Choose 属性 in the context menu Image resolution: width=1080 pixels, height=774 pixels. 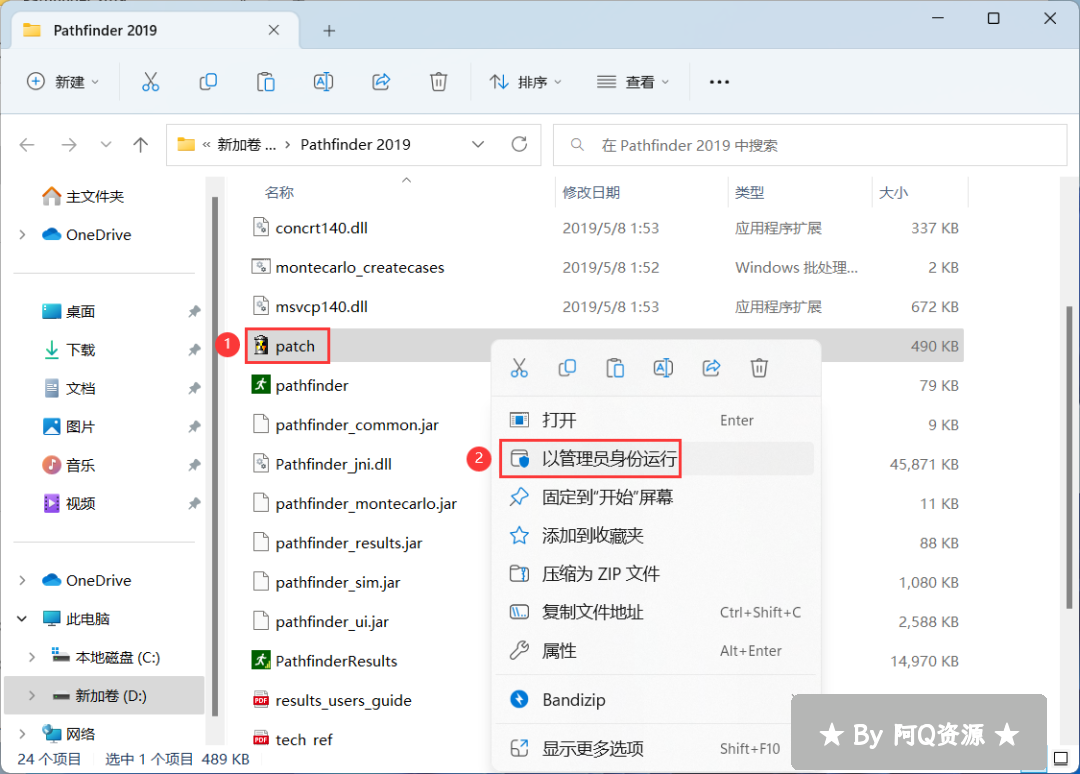click(654, 651)
